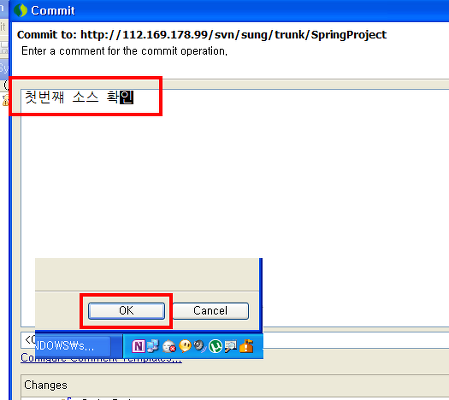This screenshot has height=400, width=449.
Task: Click OK to confirm the commit
Action: [x=126, y=311]
